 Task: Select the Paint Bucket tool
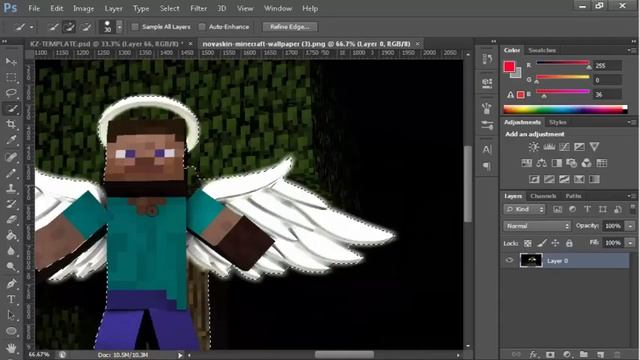pyautogui.click(x=11, y=235)
